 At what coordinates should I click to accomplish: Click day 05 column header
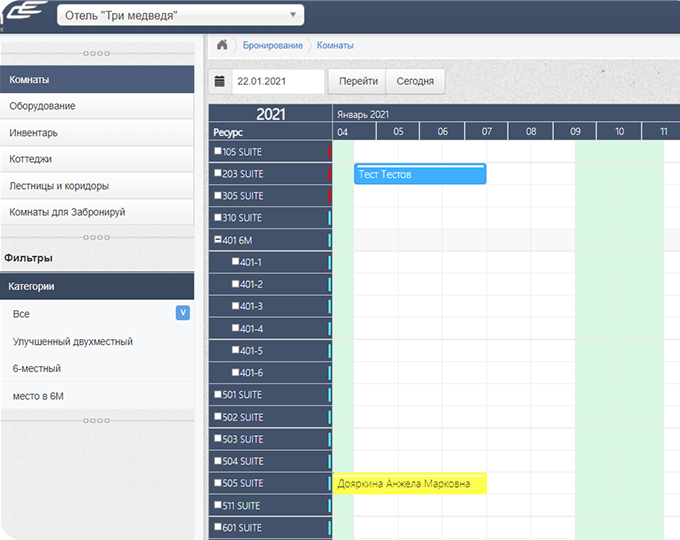(x=398, y=131)
